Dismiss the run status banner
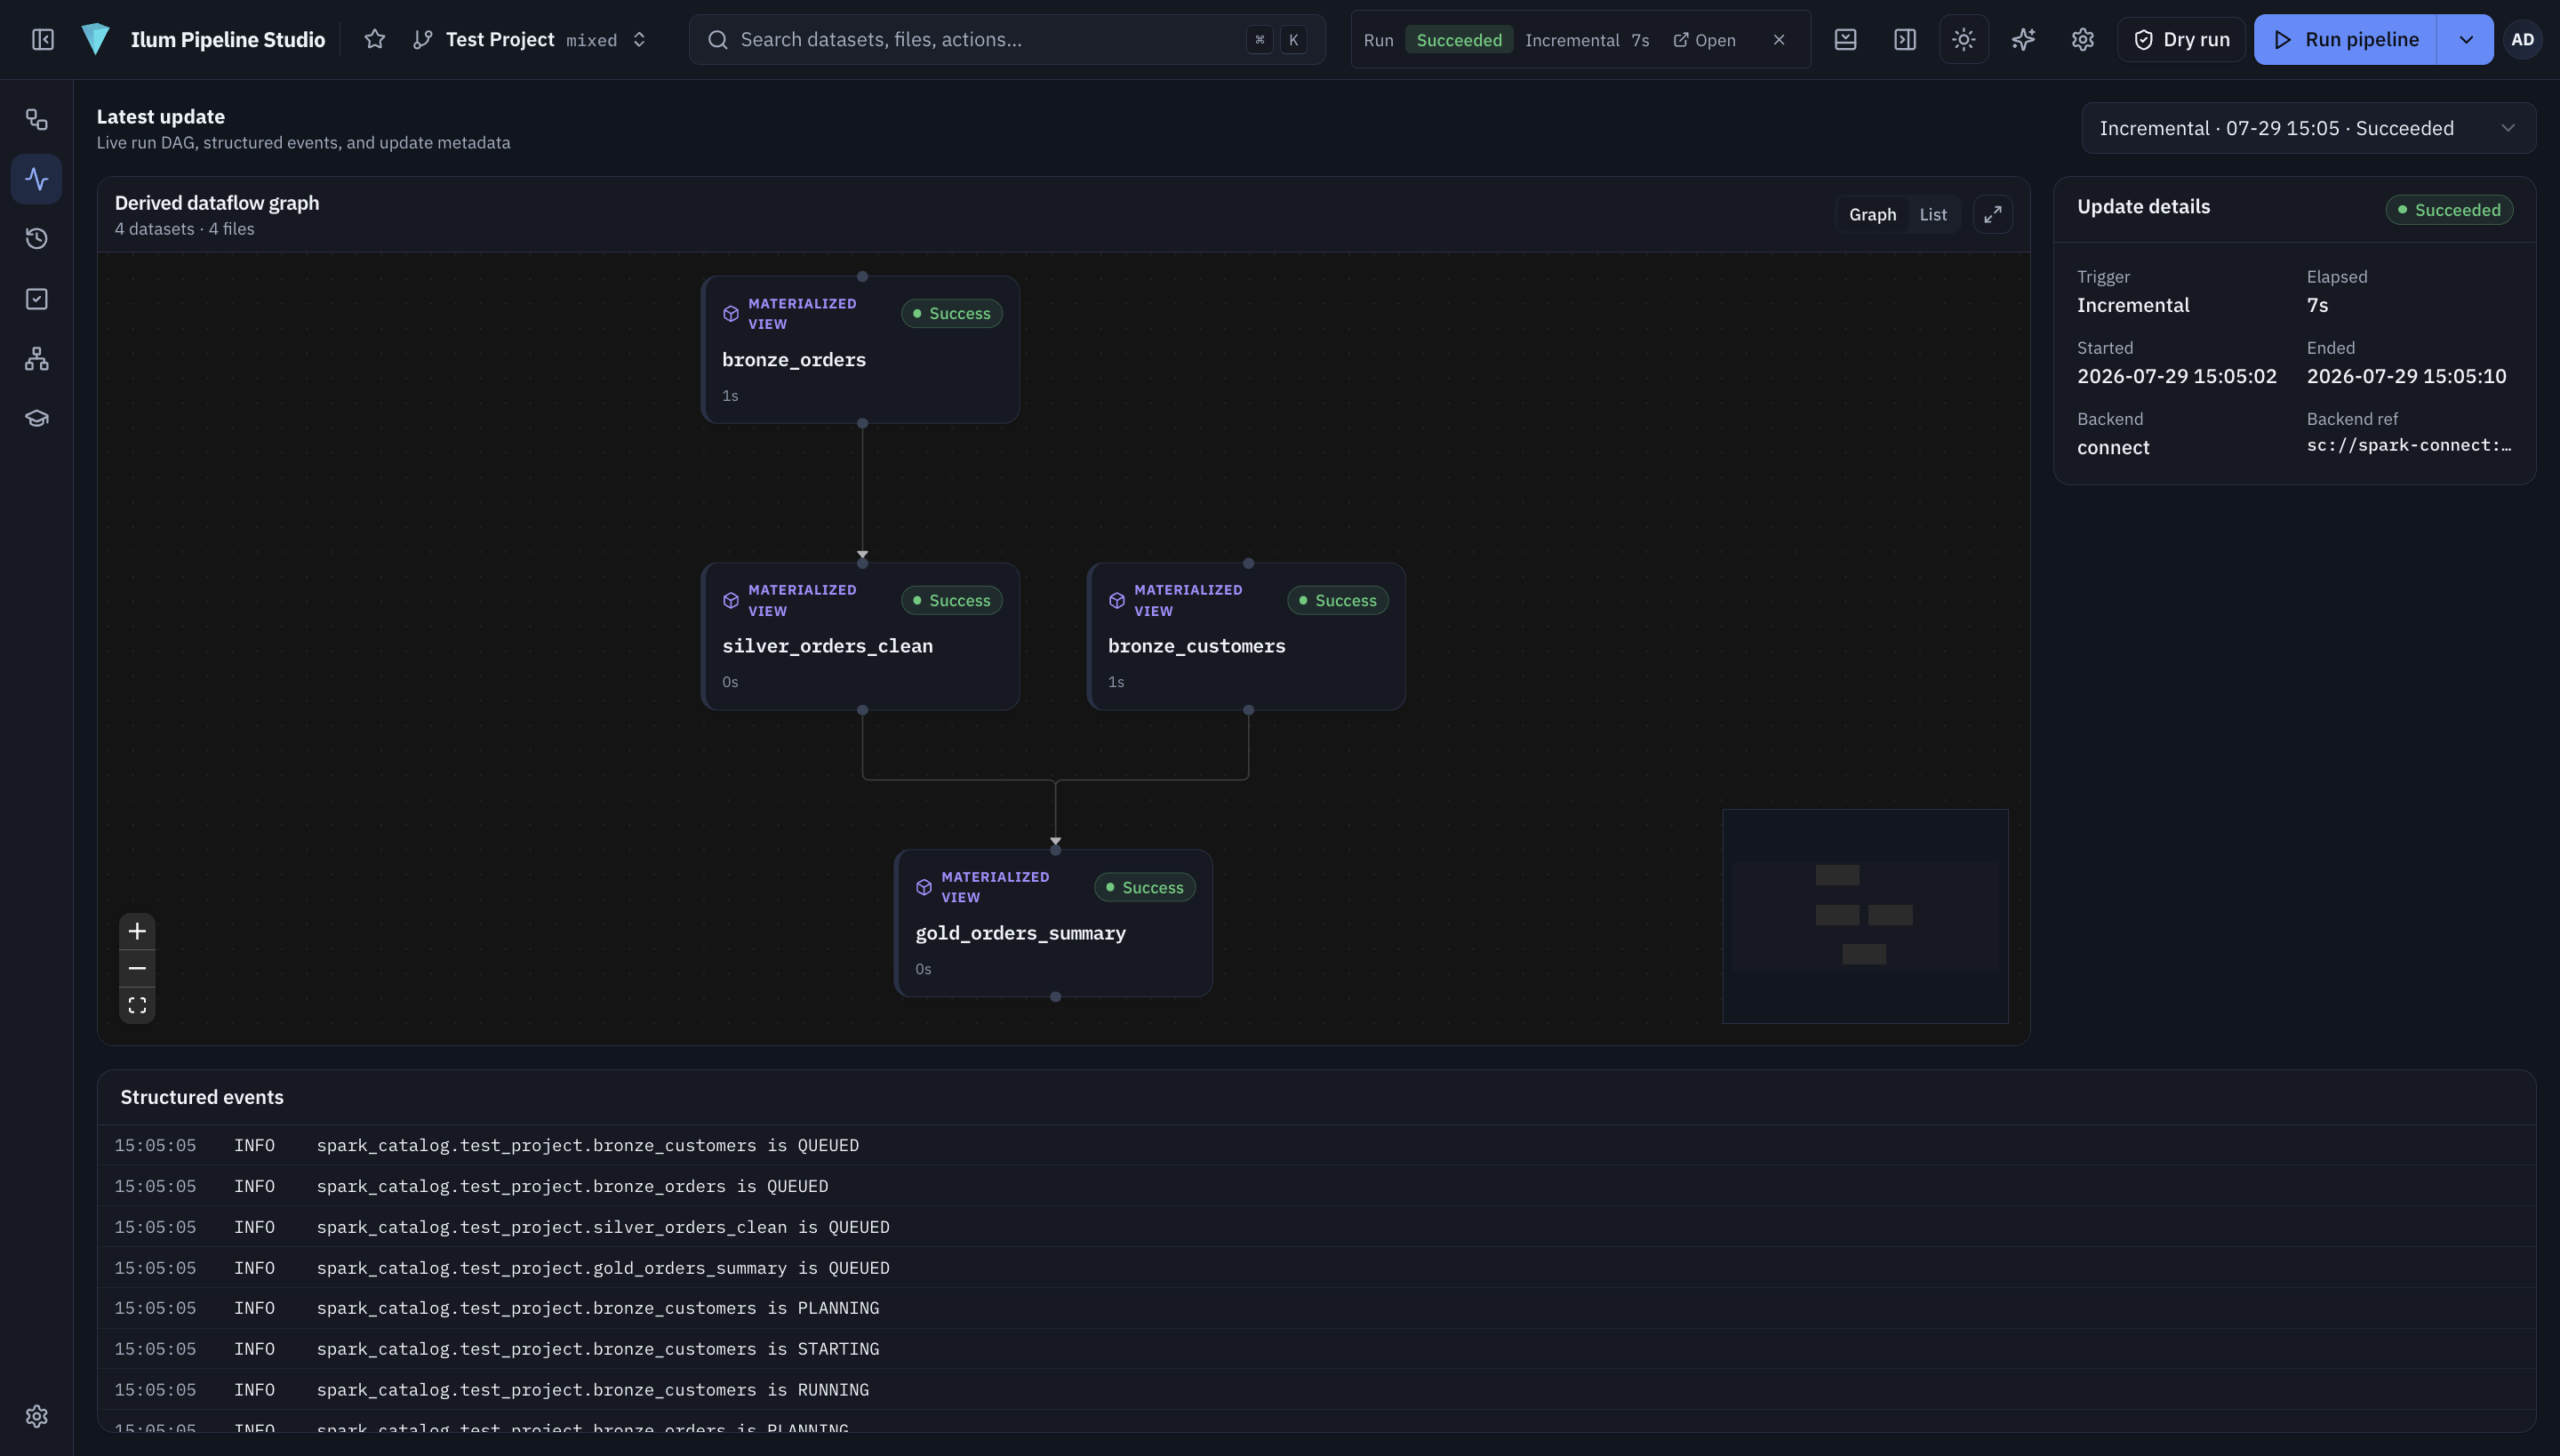Viewport: 2560px width, 1456px height. click(1779, 40)
